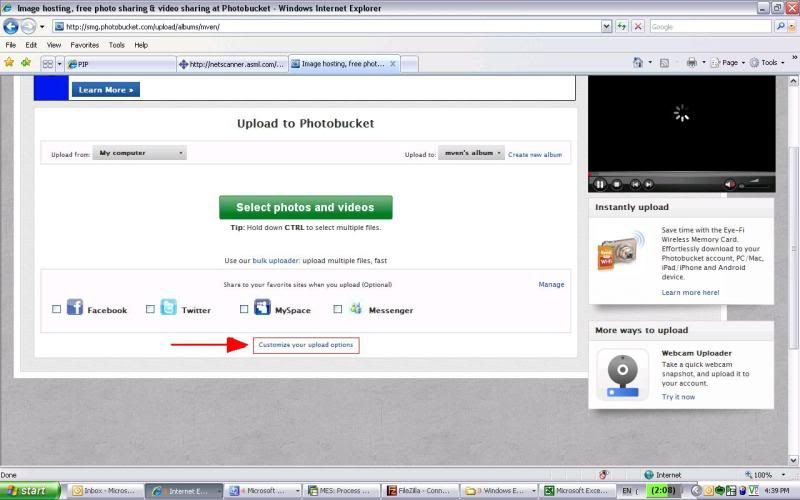Click the Manage link for sharing sites
The height and width of the screenshot is (500, 800).
tap(552, 284)
